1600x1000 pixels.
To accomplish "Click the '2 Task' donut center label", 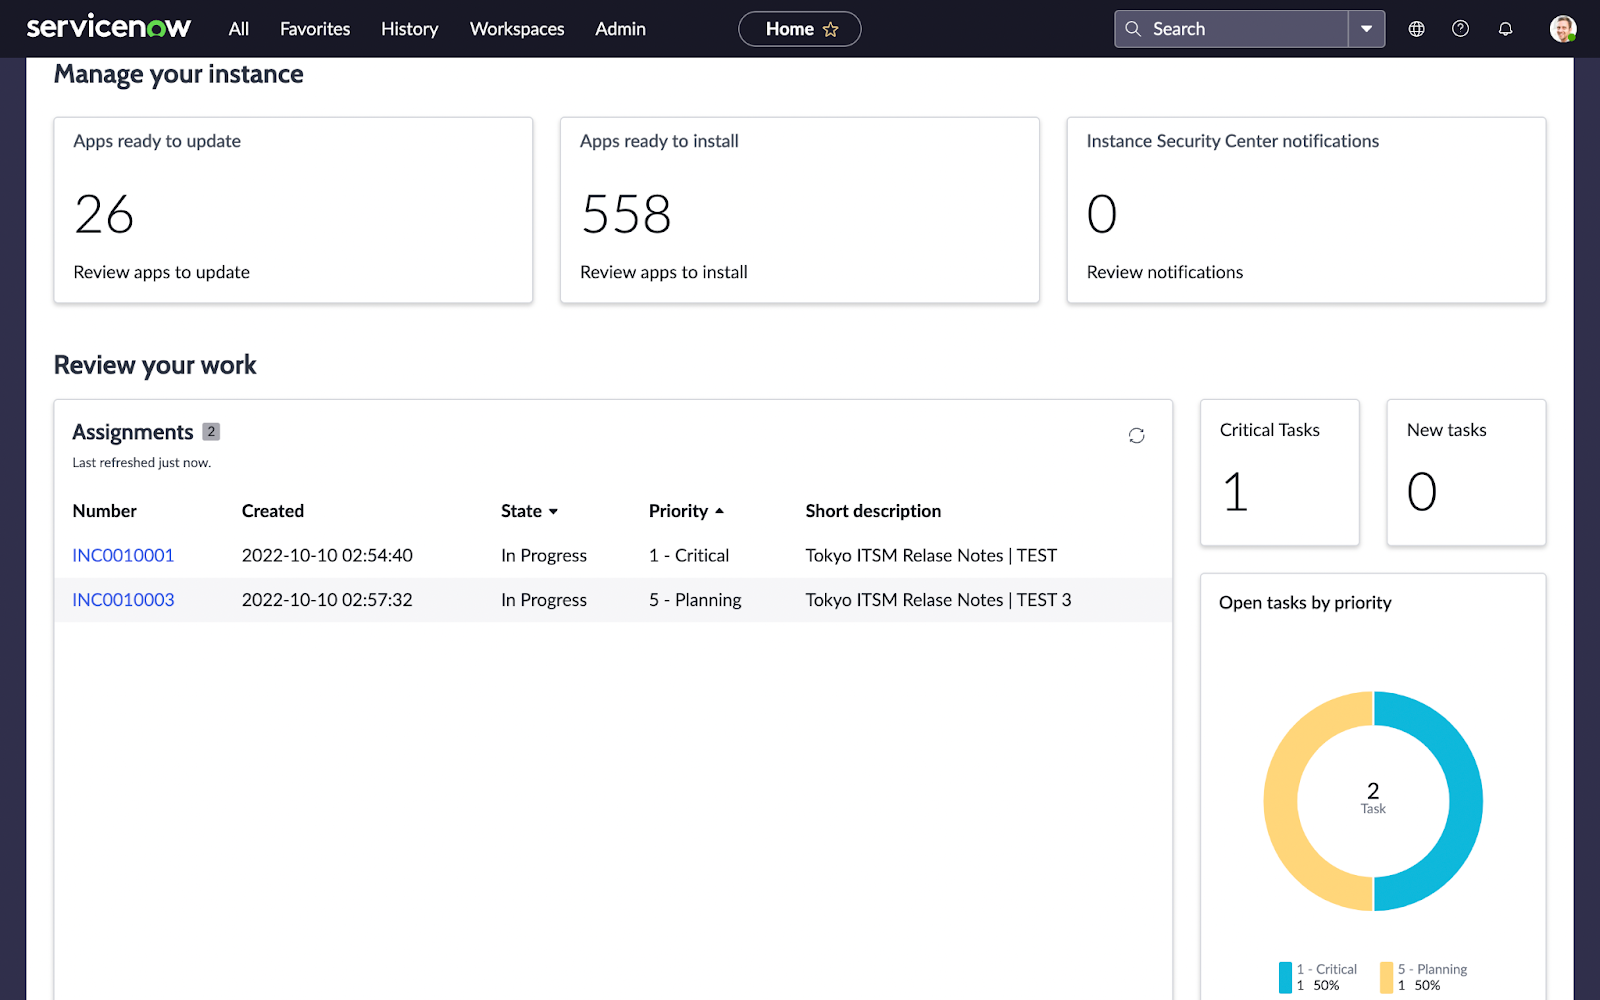I will 1373,798.
